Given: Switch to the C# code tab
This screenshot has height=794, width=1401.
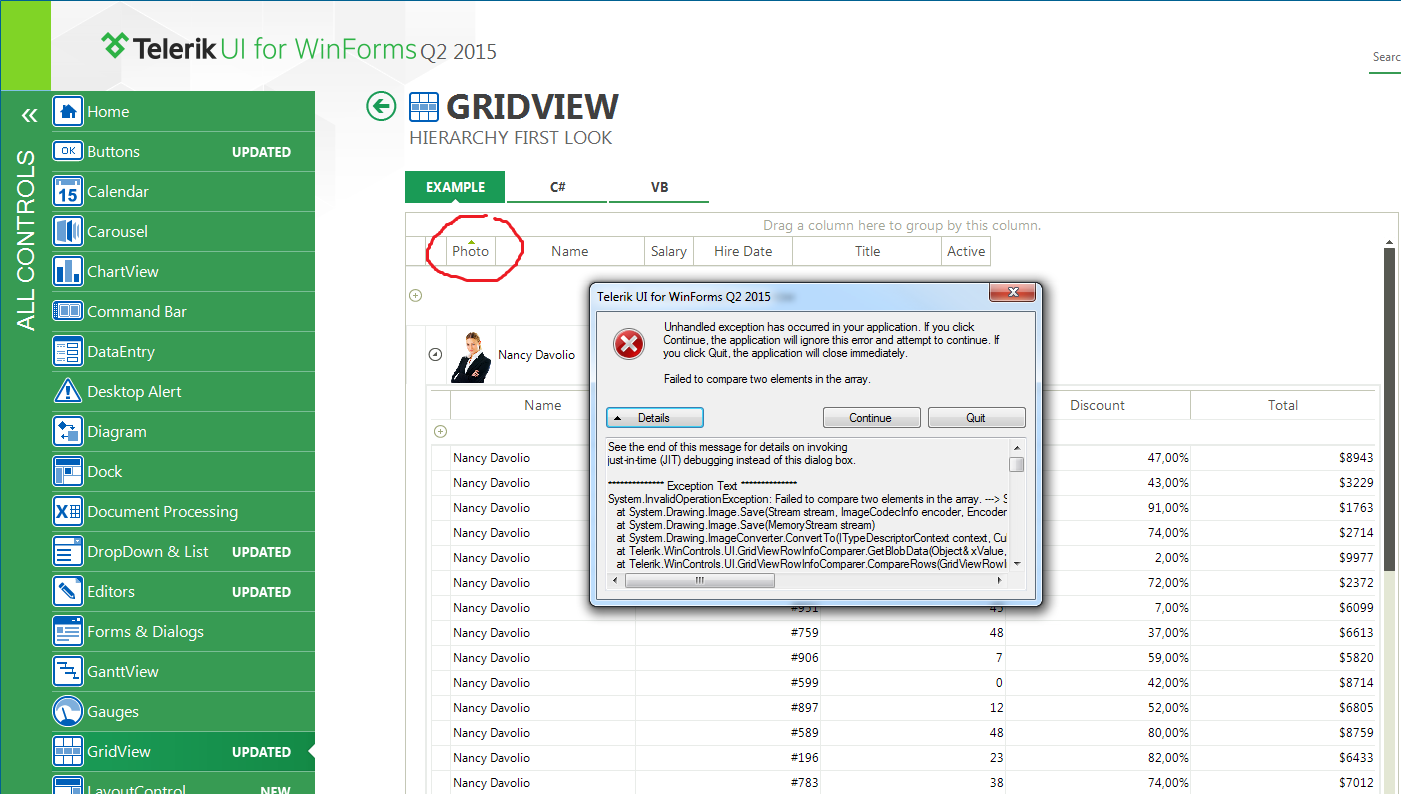Looking at the screenshot, I should [557, 187].
